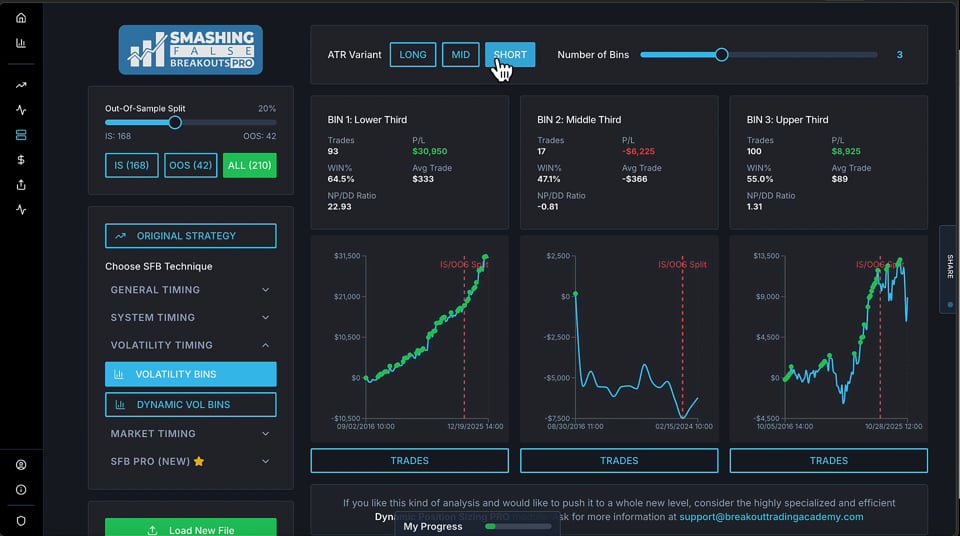
Task: Expand the Market Timing section
Action: (190, 434)
